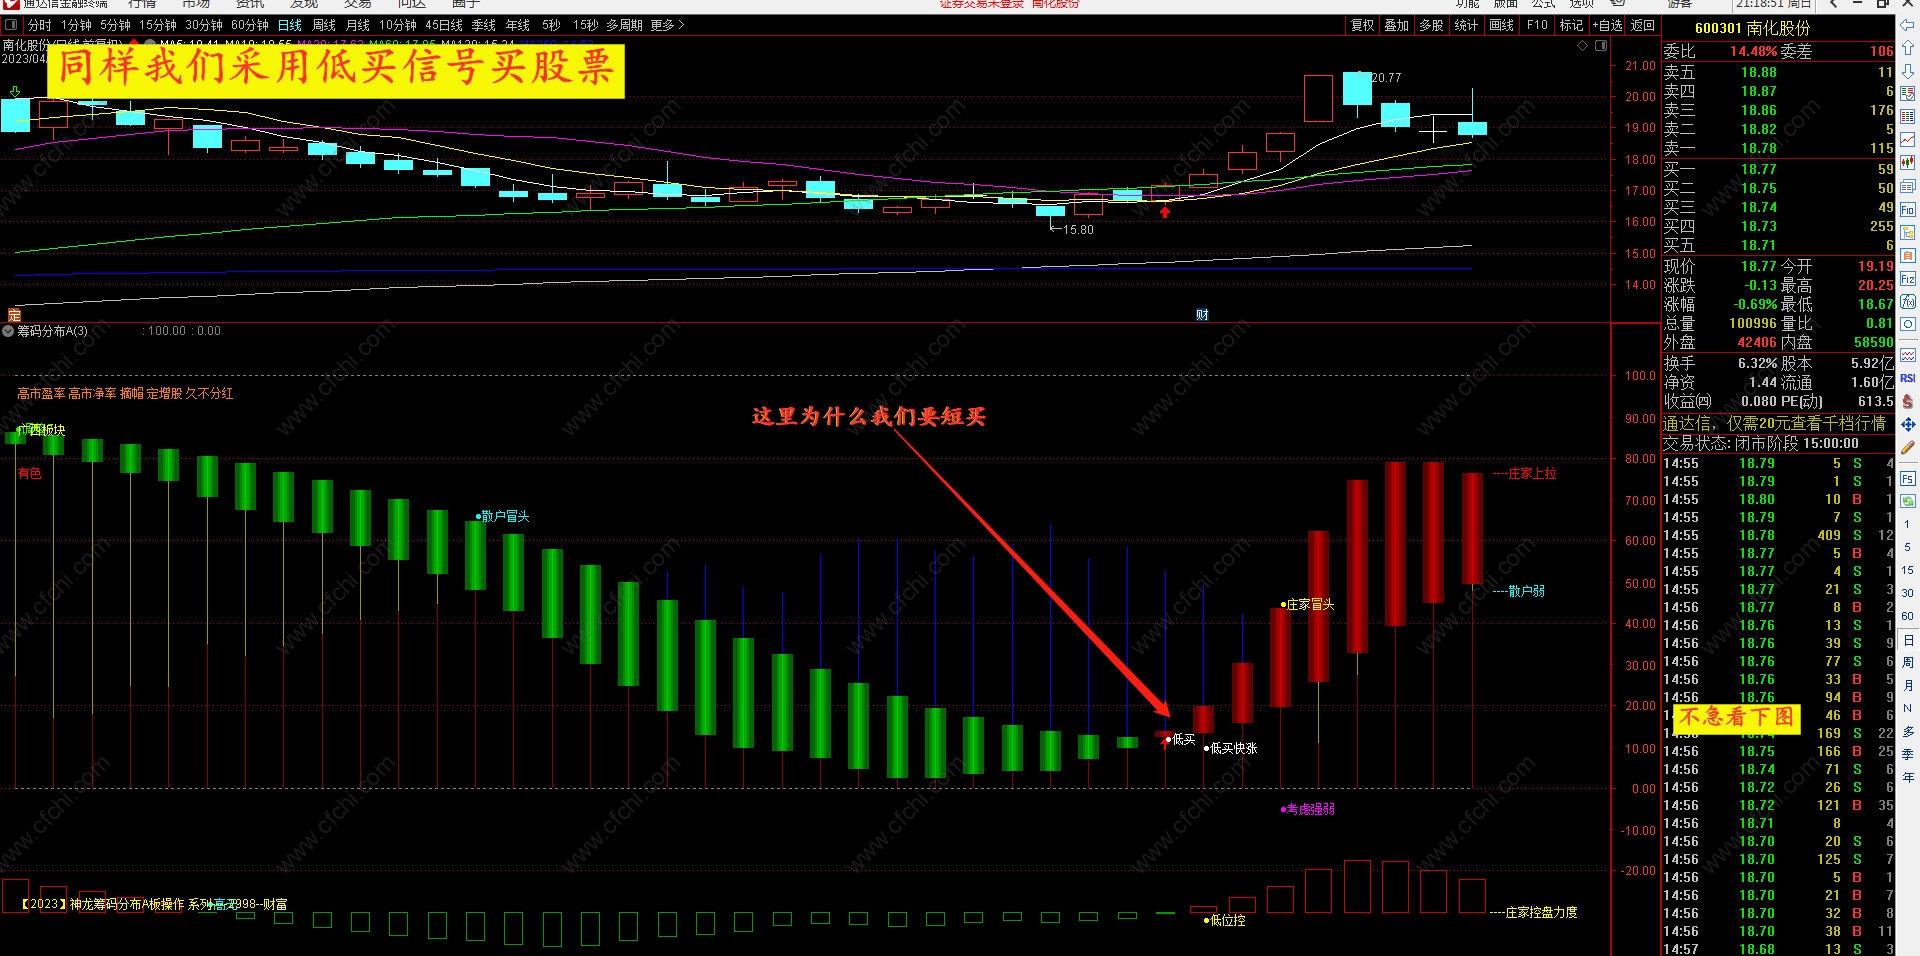Click the 画线 draw line button
1920x956 pixels.
pyautogui.click(x=1501, y=25)
